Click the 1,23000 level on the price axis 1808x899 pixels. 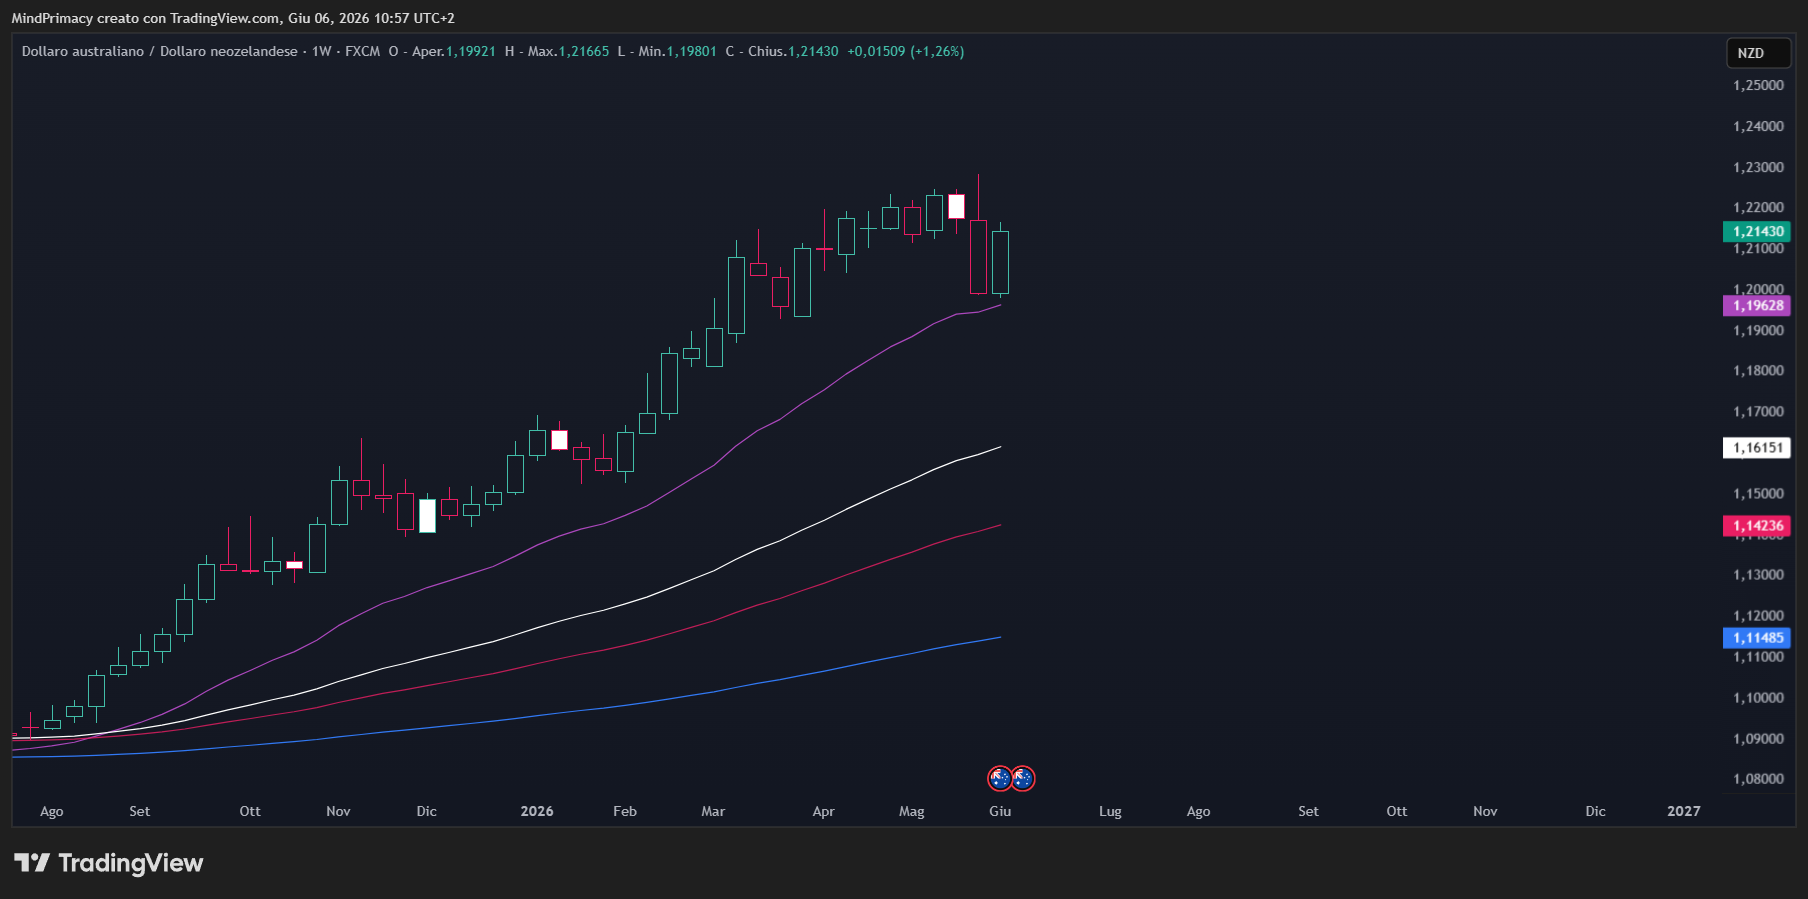tap(1758, 167)
